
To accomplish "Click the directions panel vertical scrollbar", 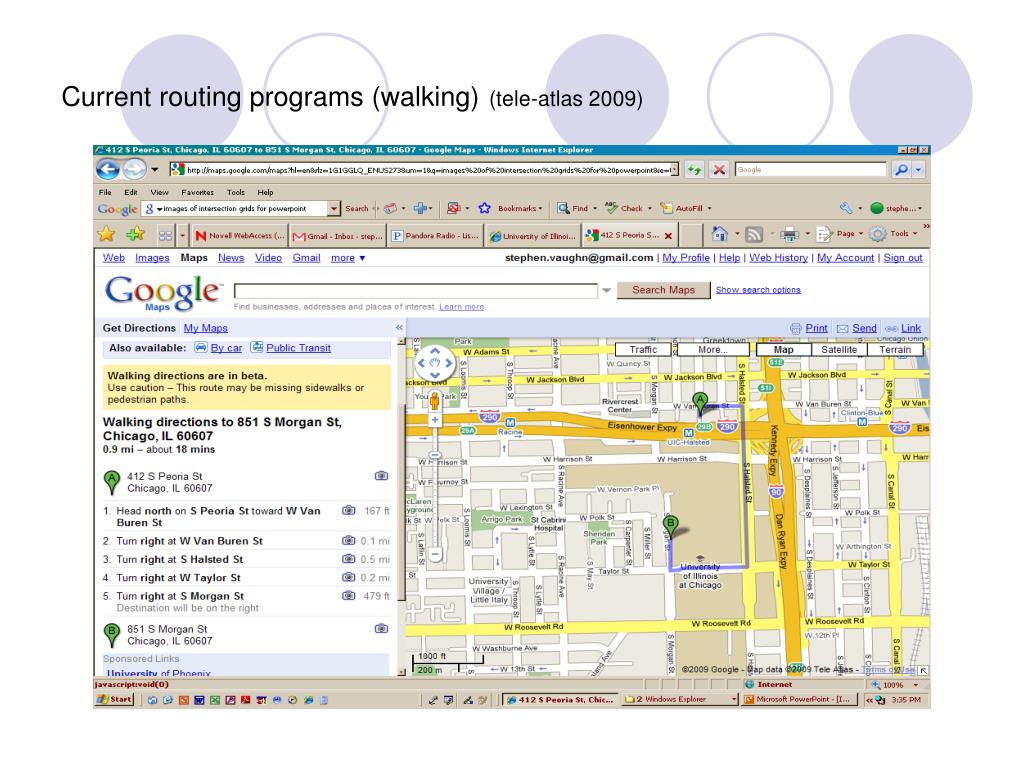I will click(401, 507).
